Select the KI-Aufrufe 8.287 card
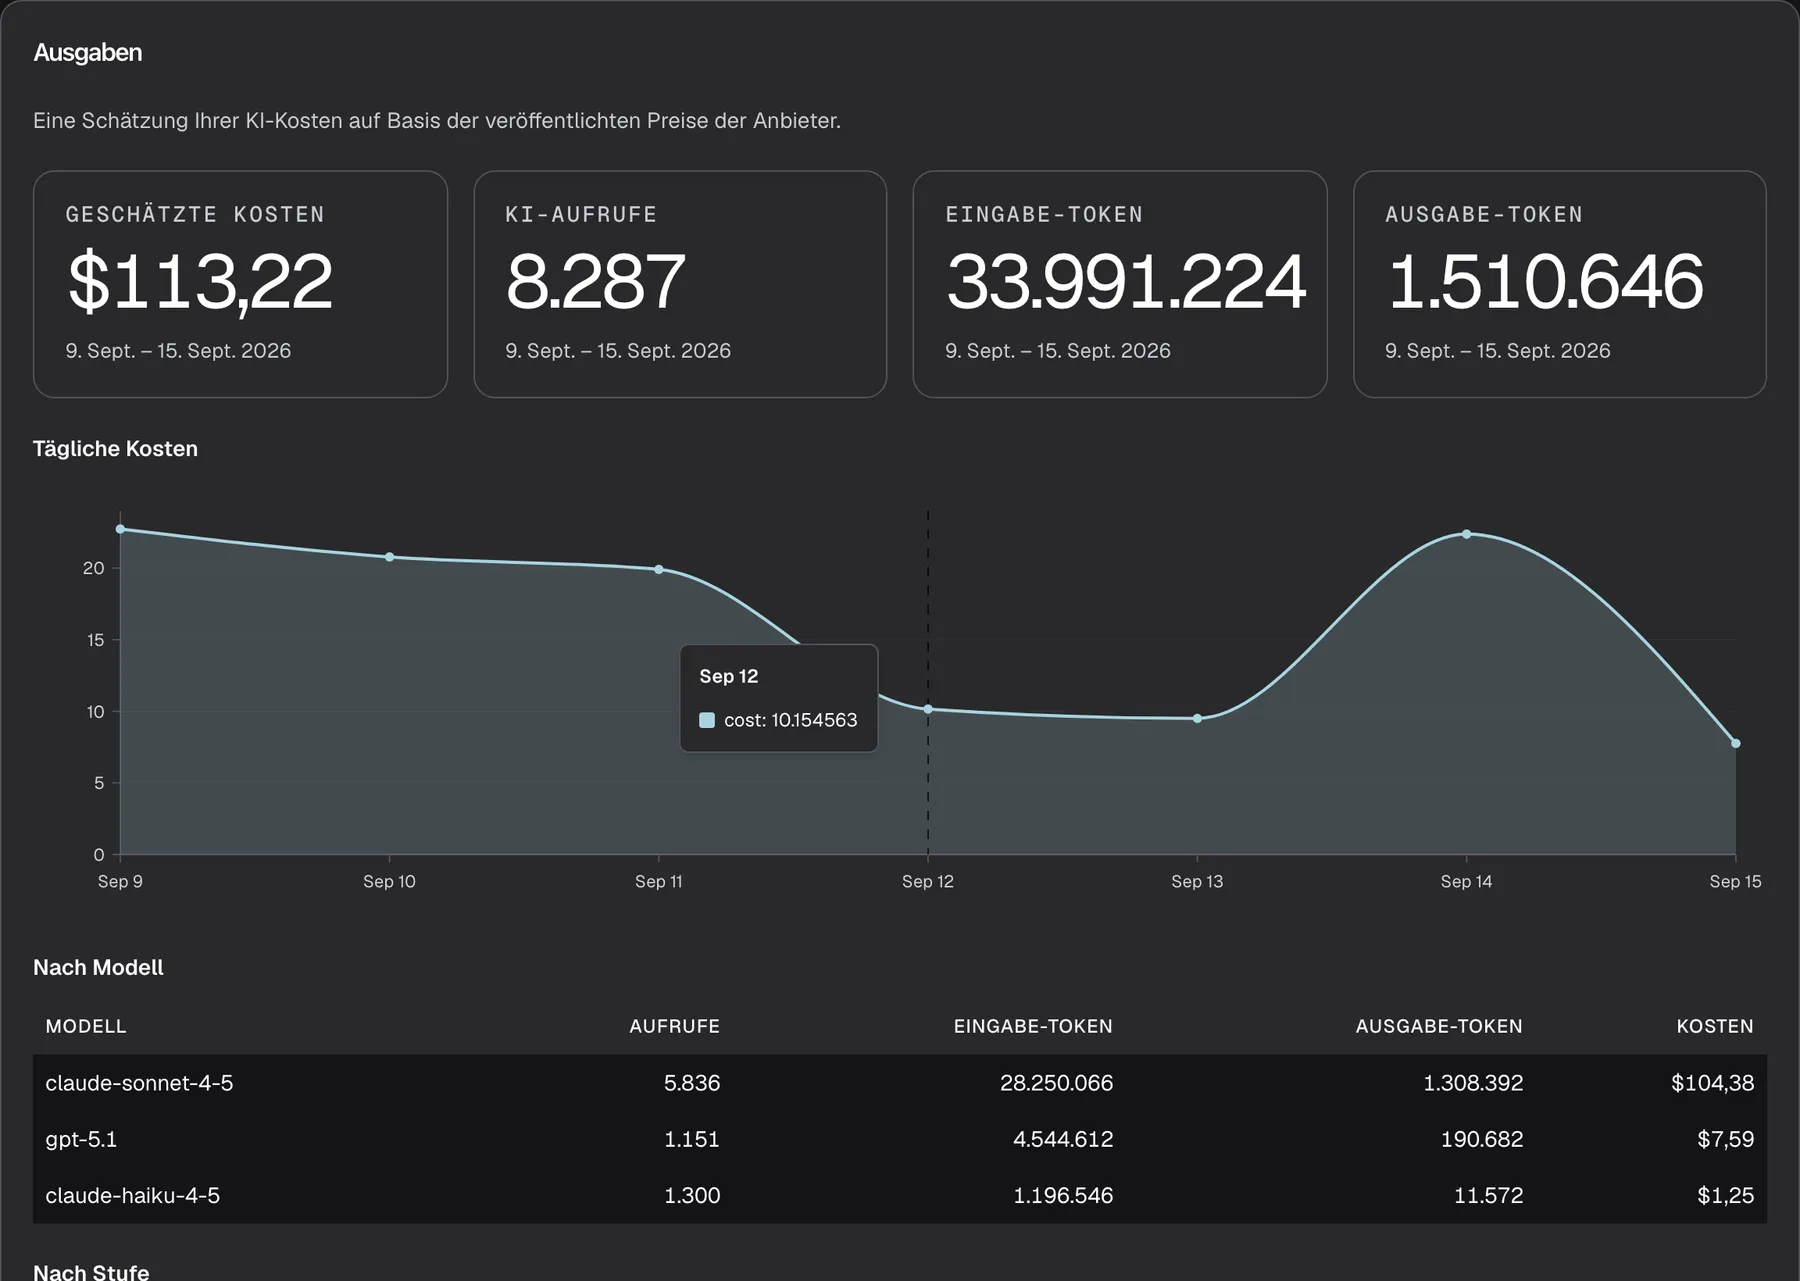 680,284
